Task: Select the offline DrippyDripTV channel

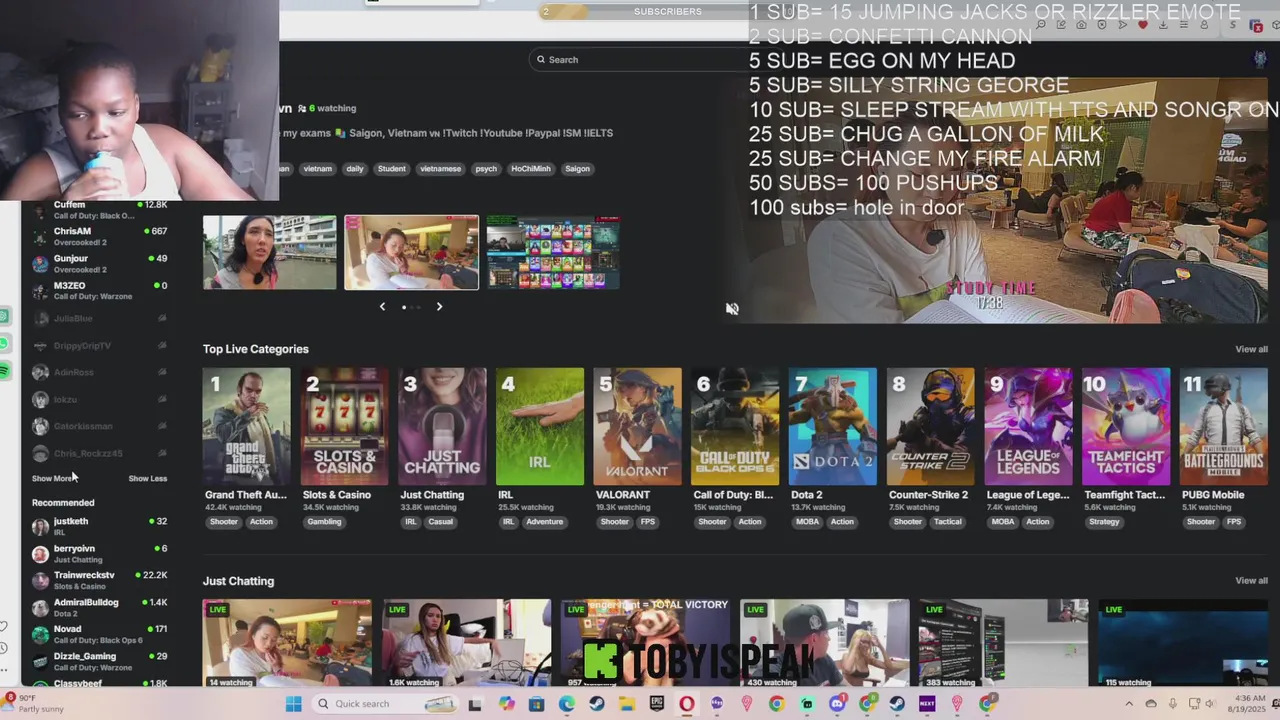Action: [x=100, y=345]
